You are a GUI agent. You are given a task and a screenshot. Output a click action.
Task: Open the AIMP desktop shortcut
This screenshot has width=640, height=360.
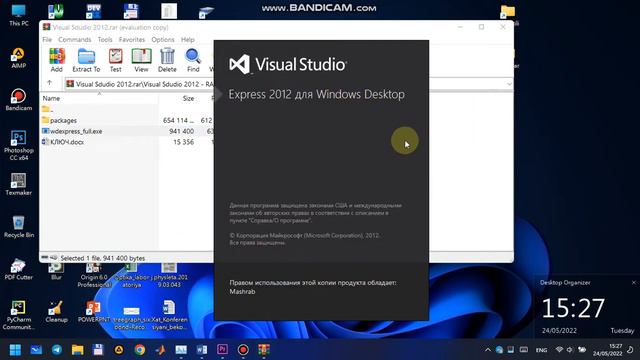click(19, 58)
